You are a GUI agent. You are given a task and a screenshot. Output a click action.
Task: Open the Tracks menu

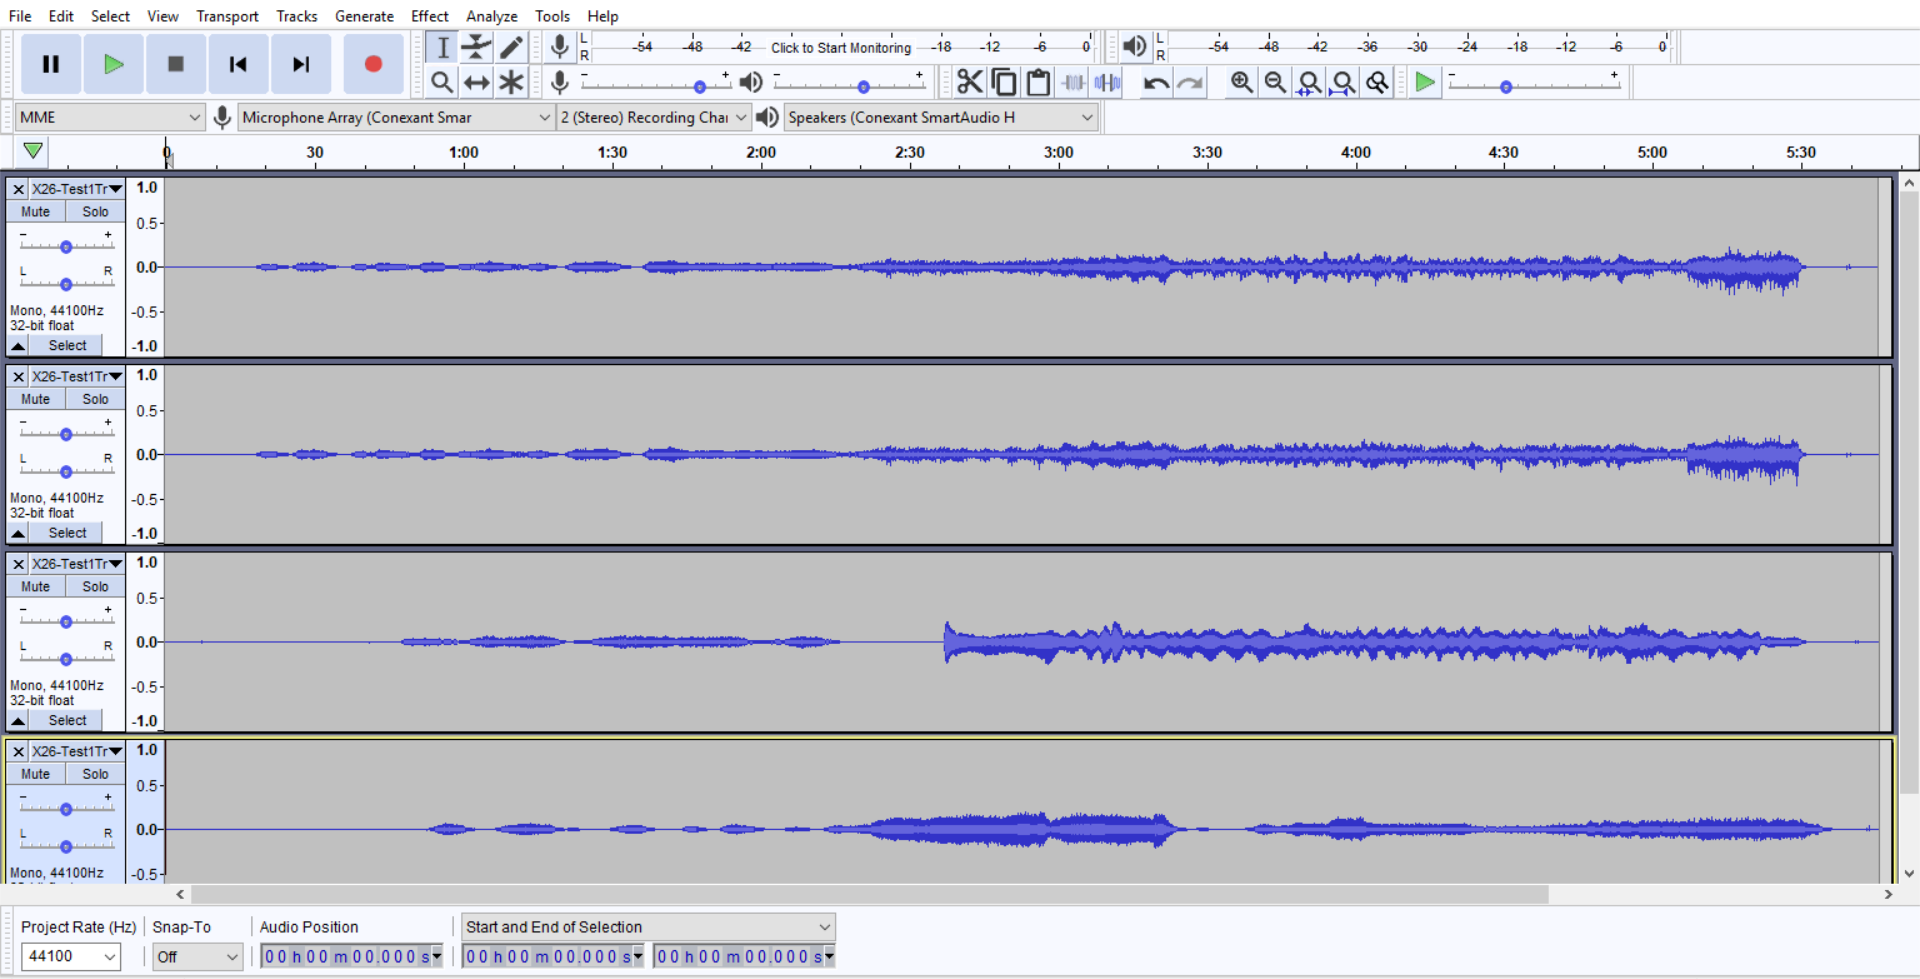[297, 16]
